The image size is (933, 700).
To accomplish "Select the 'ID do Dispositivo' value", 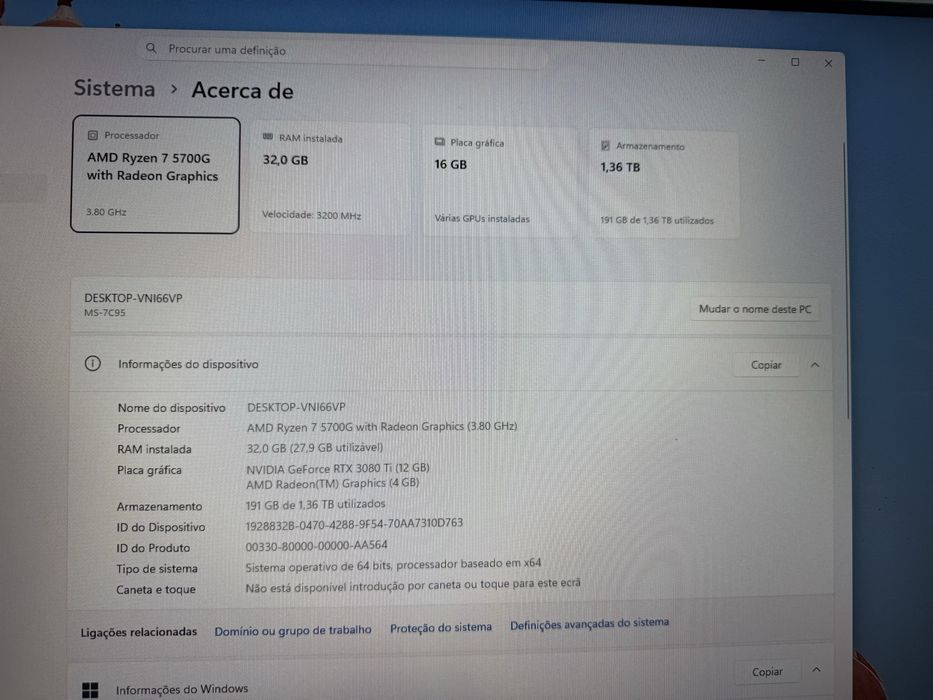I will pyautogui.click(x=354, y=524).
